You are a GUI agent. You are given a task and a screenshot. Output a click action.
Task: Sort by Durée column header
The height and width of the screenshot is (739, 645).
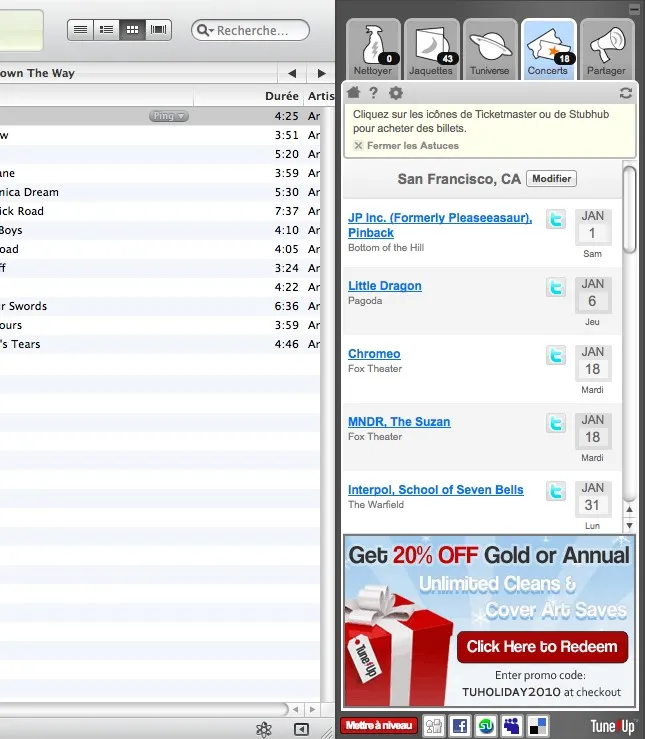[282, 96]
